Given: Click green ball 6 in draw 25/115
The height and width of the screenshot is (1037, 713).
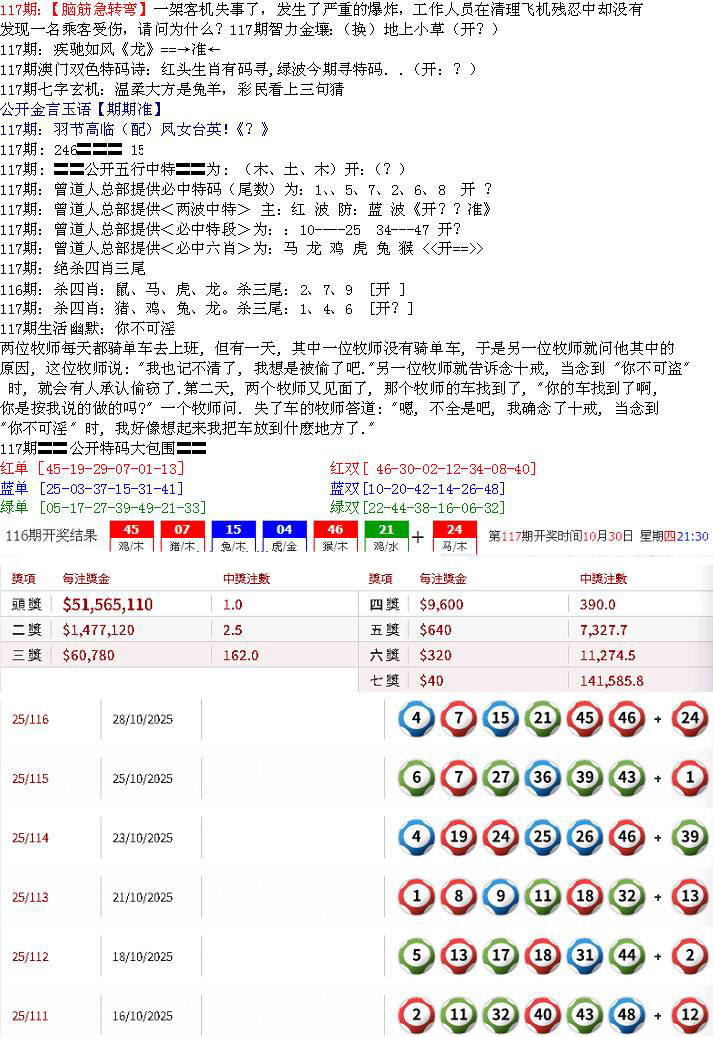Looking at the screenshot, I should [x=416, y=778].
